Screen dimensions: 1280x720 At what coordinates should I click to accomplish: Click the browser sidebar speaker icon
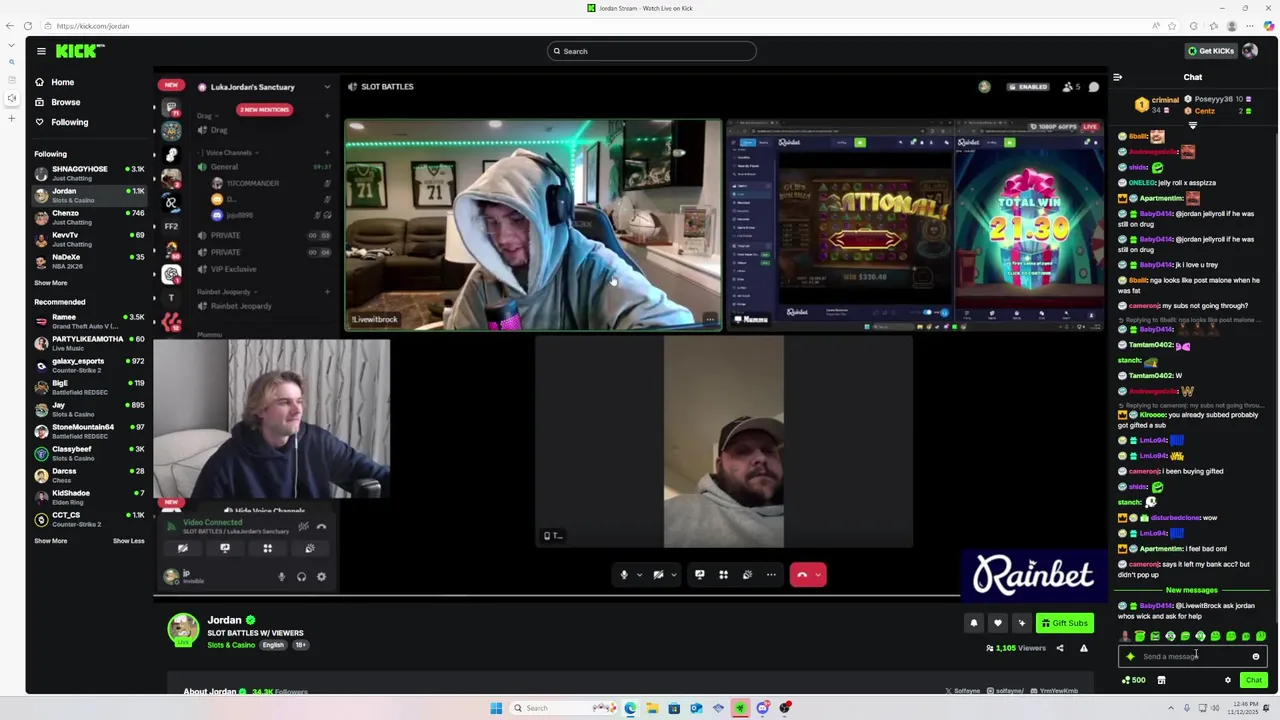[11, 98]
